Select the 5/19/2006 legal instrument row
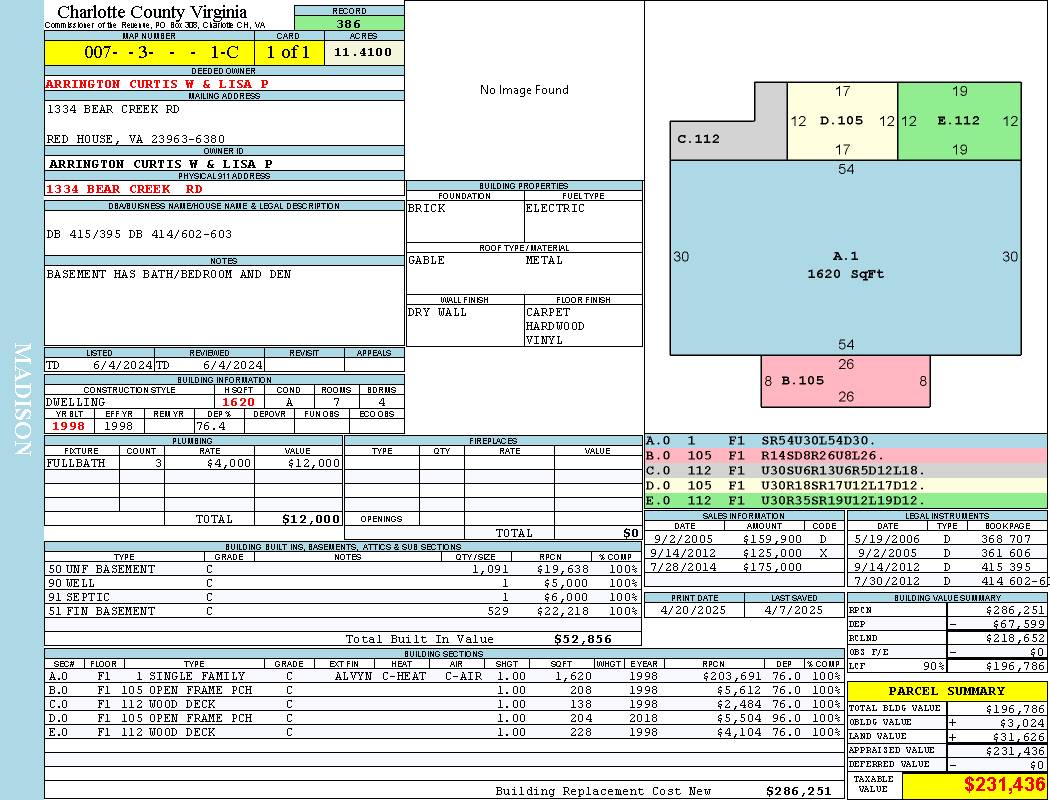 tap(947, 539)
